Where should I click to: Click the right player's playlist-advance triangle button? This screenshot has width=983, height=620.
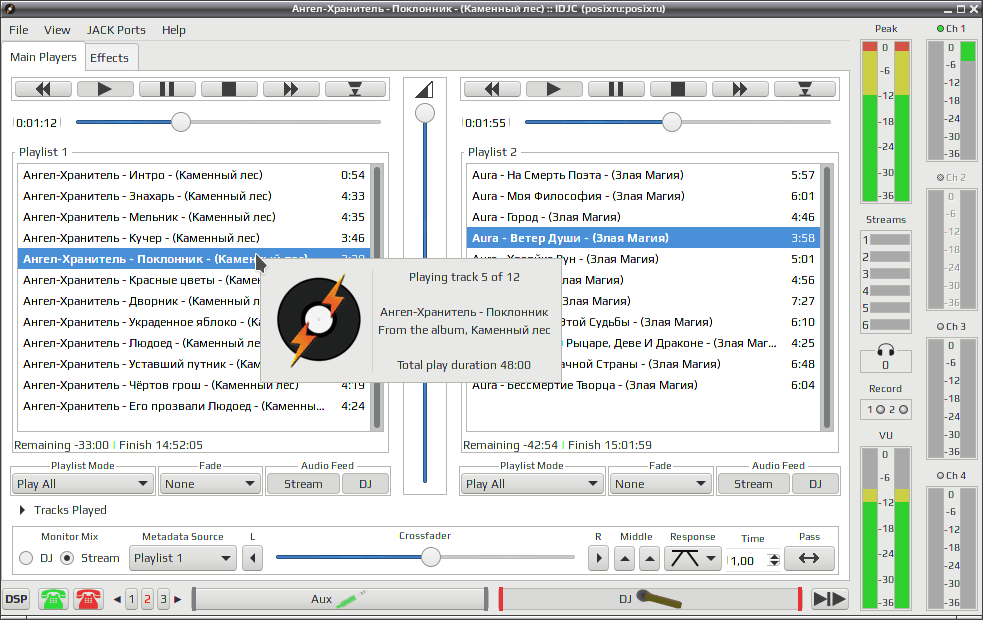(804, 89)
